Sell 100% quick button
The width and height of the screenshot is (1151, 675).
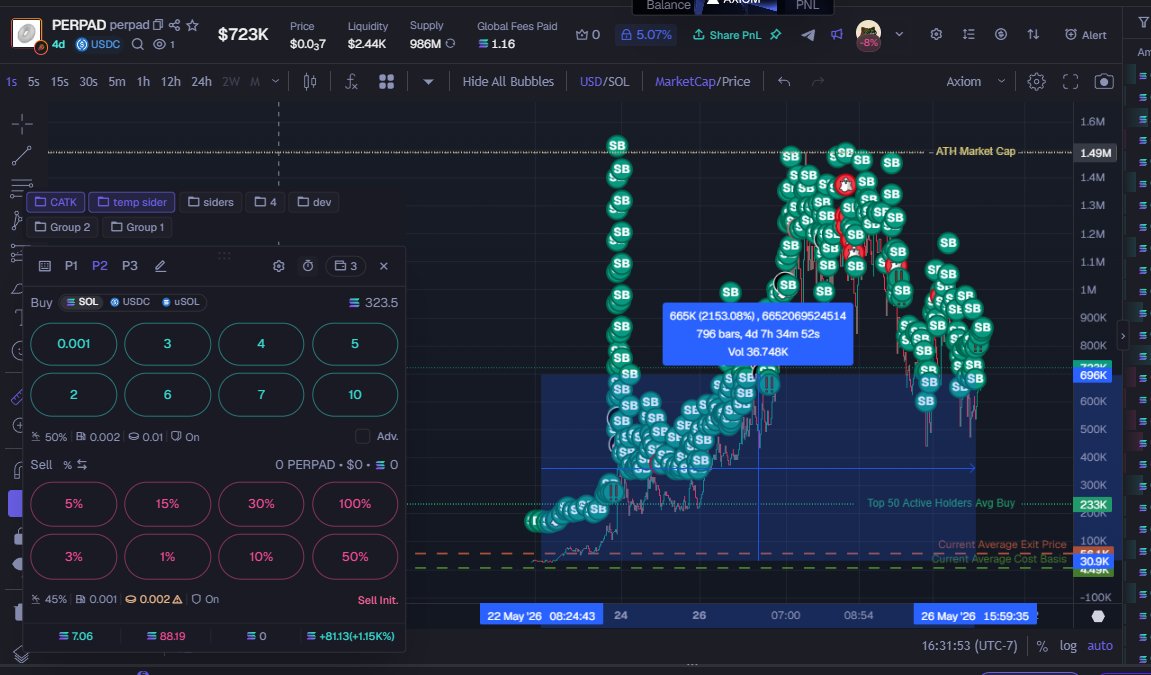(355, 503)
